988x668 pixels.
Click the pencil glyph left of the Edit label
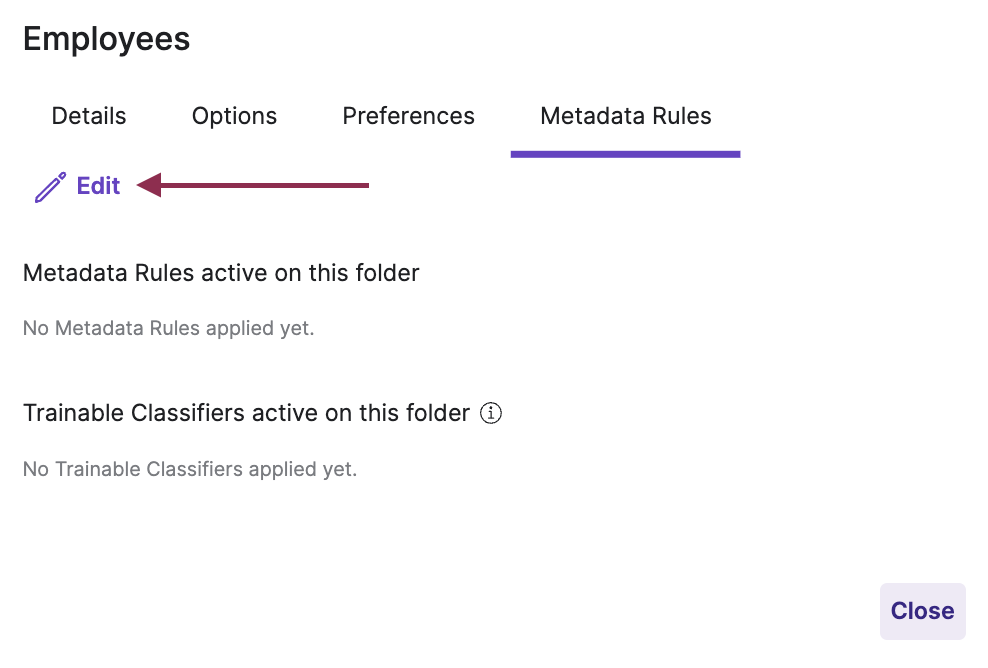point(48,186)
